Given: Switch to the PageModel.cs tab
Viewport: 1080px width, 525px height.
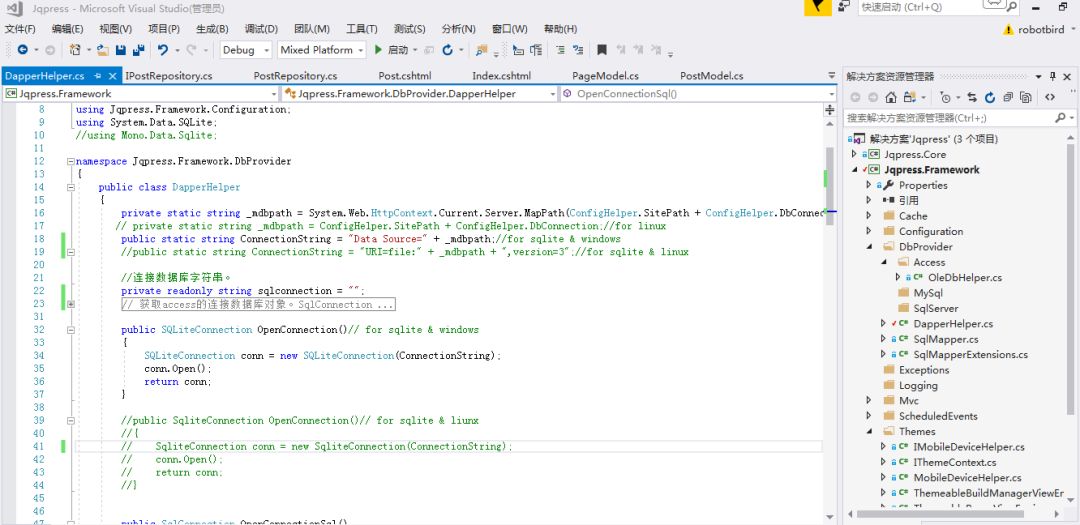Looking at the screenshot, I should tap(605, 76).
